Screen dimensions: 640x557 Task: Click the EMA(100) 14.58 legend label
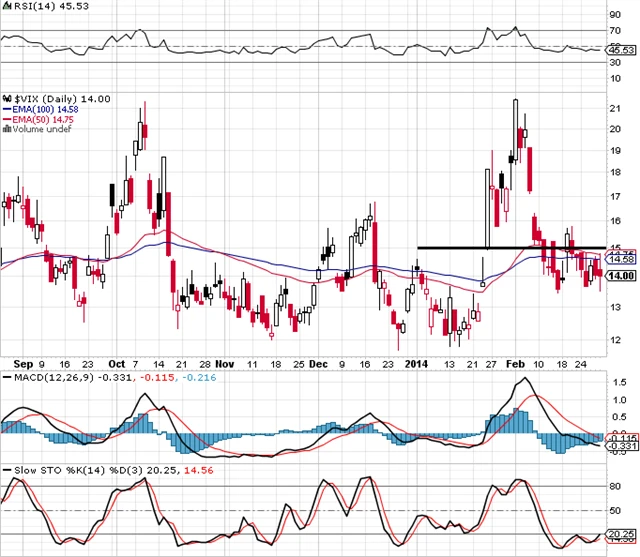click(x=44, y=109)
